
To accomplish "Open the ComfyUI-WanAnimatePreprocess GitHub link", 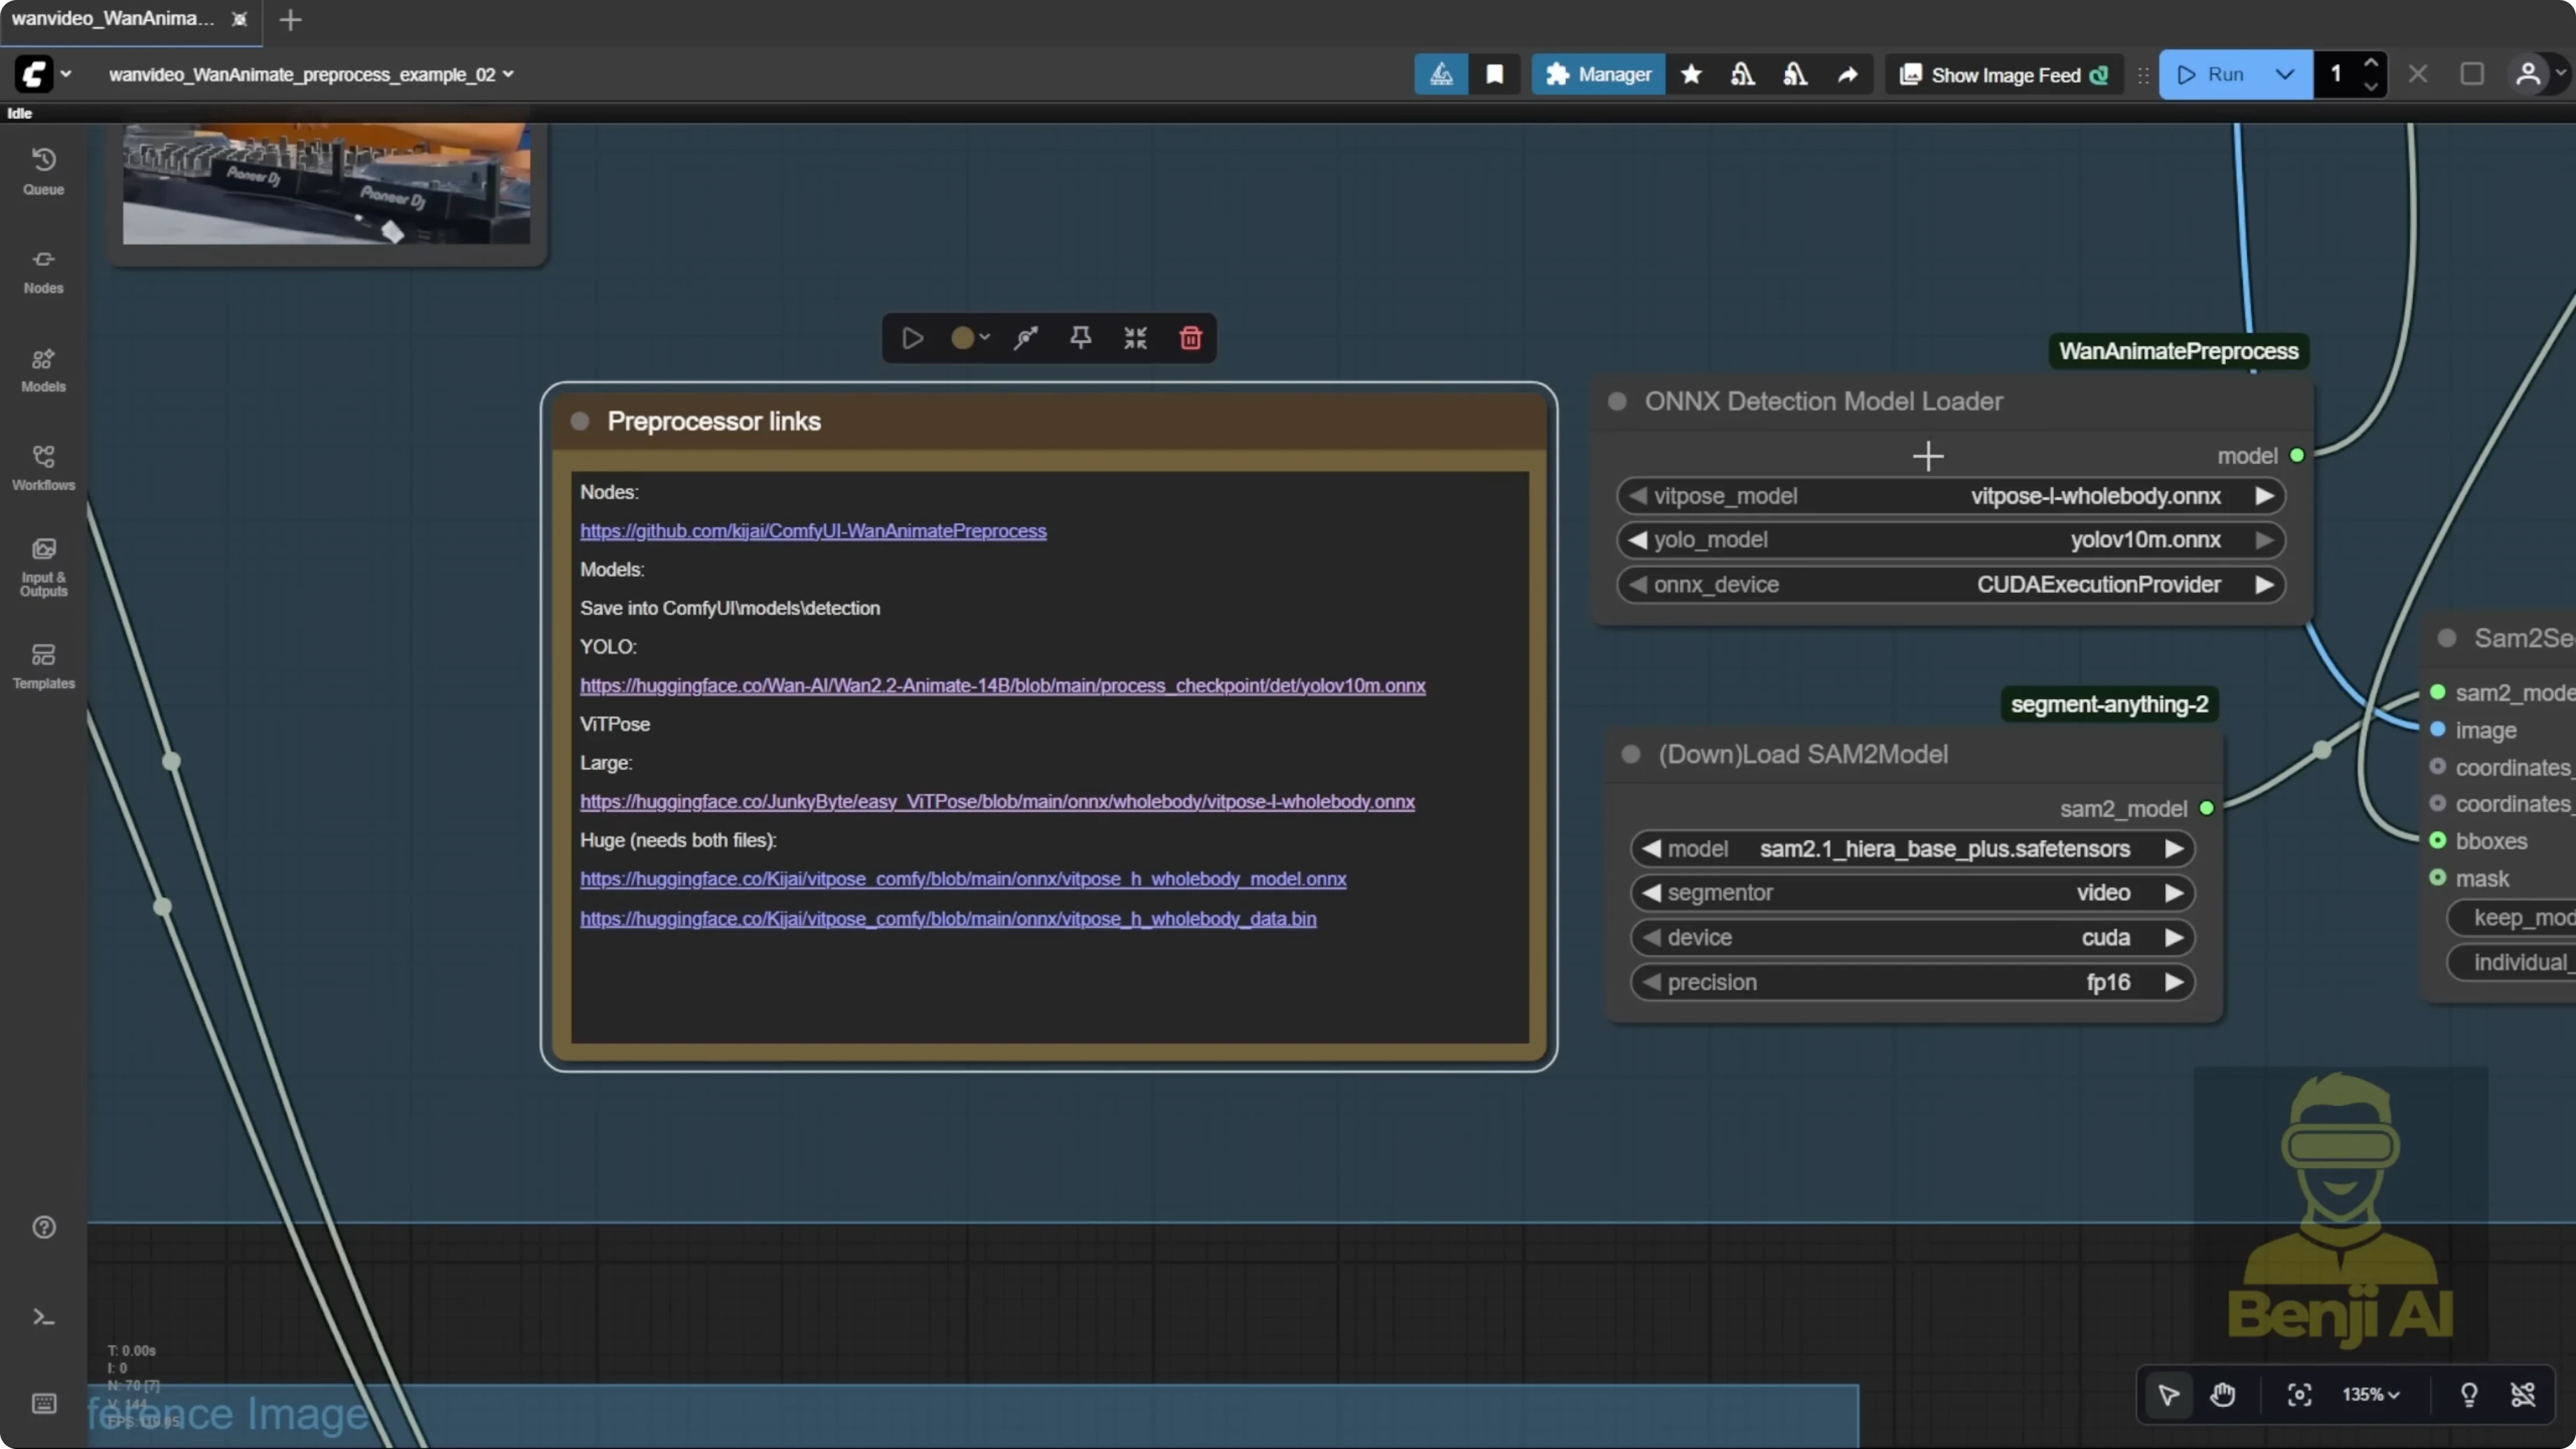I will click(x=814, y=531).
